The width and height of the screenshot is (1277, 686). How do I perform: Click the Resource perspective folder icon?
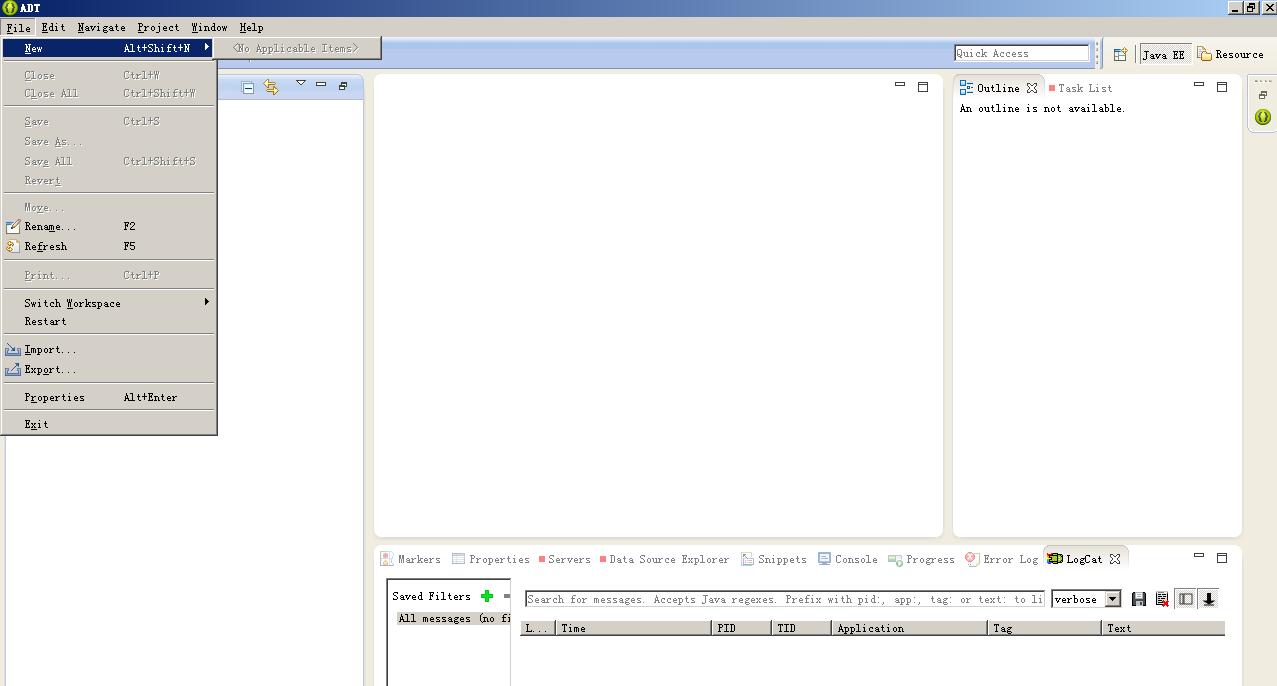click(x=1205, y=54)
